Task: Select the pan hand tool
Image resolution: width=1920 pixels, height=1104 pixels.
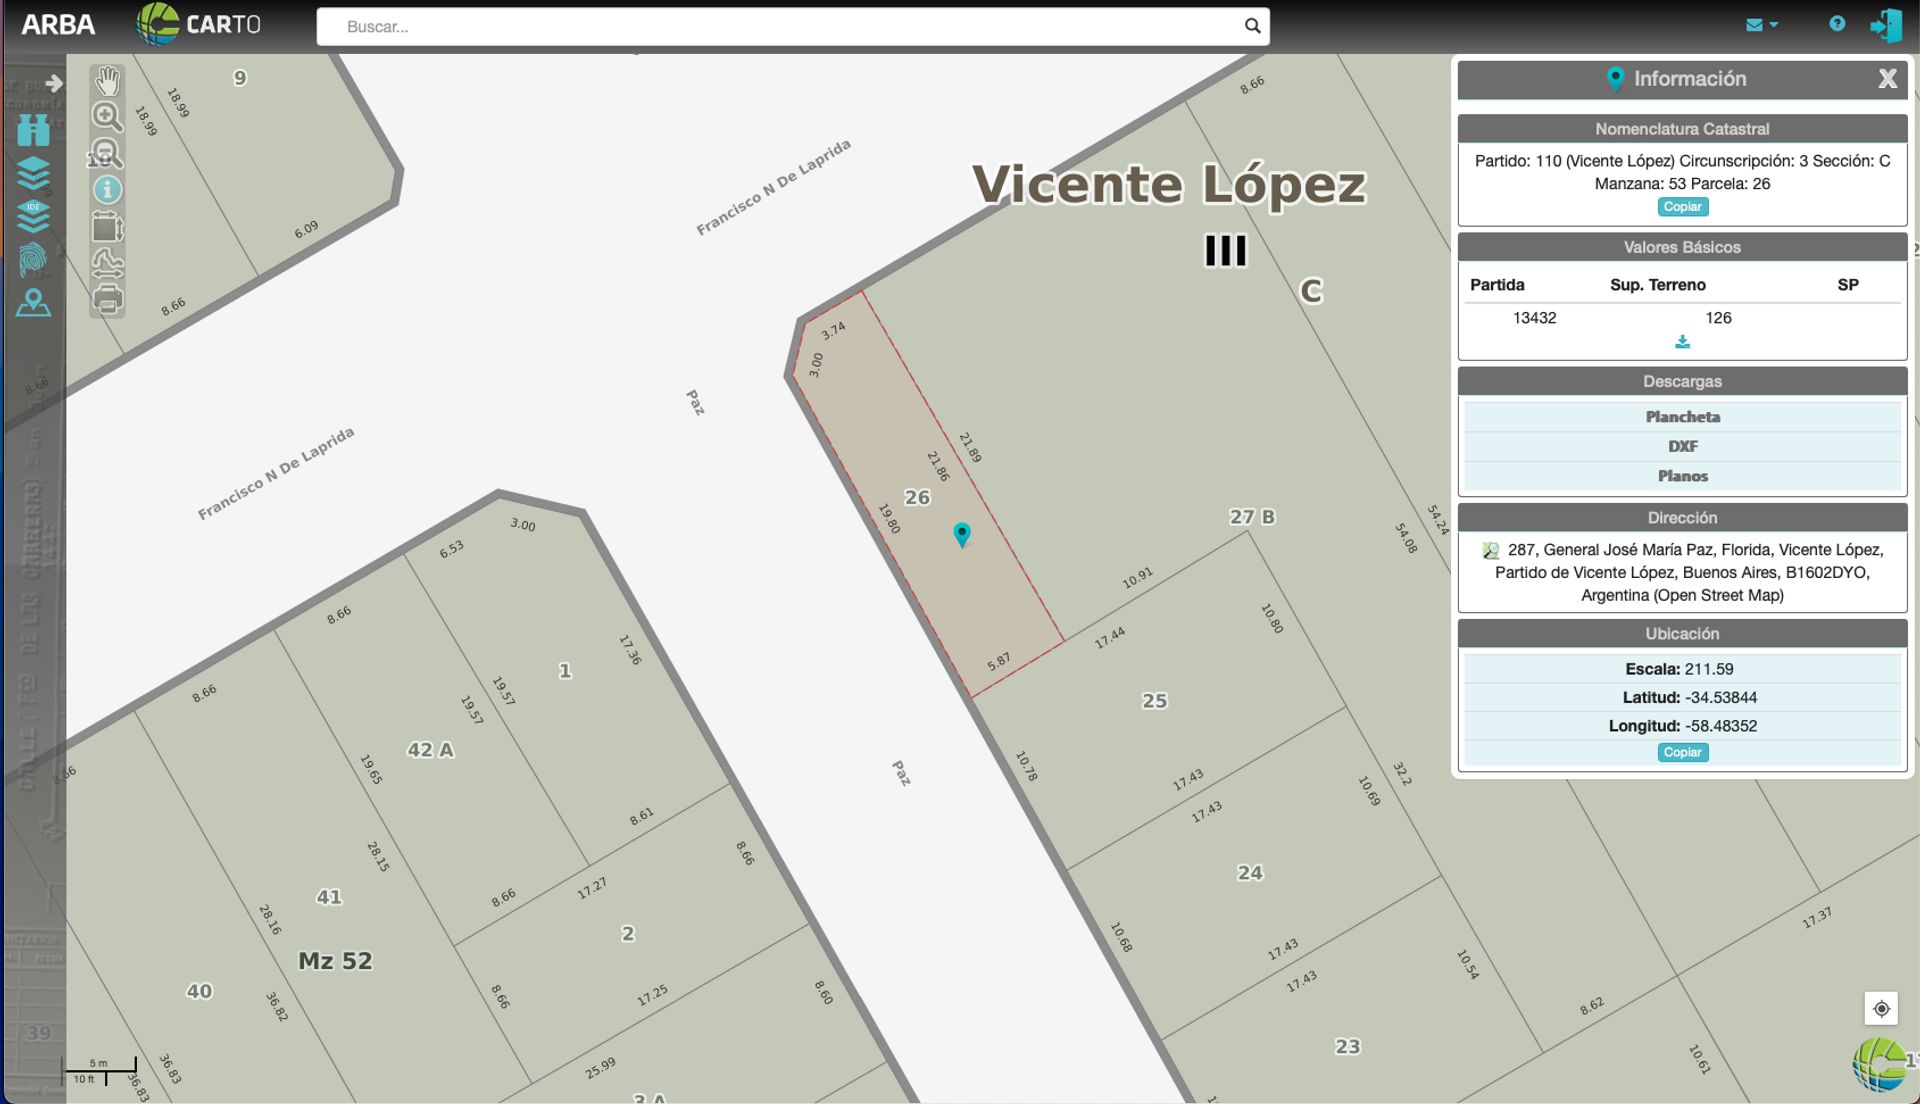Action: 107,81
